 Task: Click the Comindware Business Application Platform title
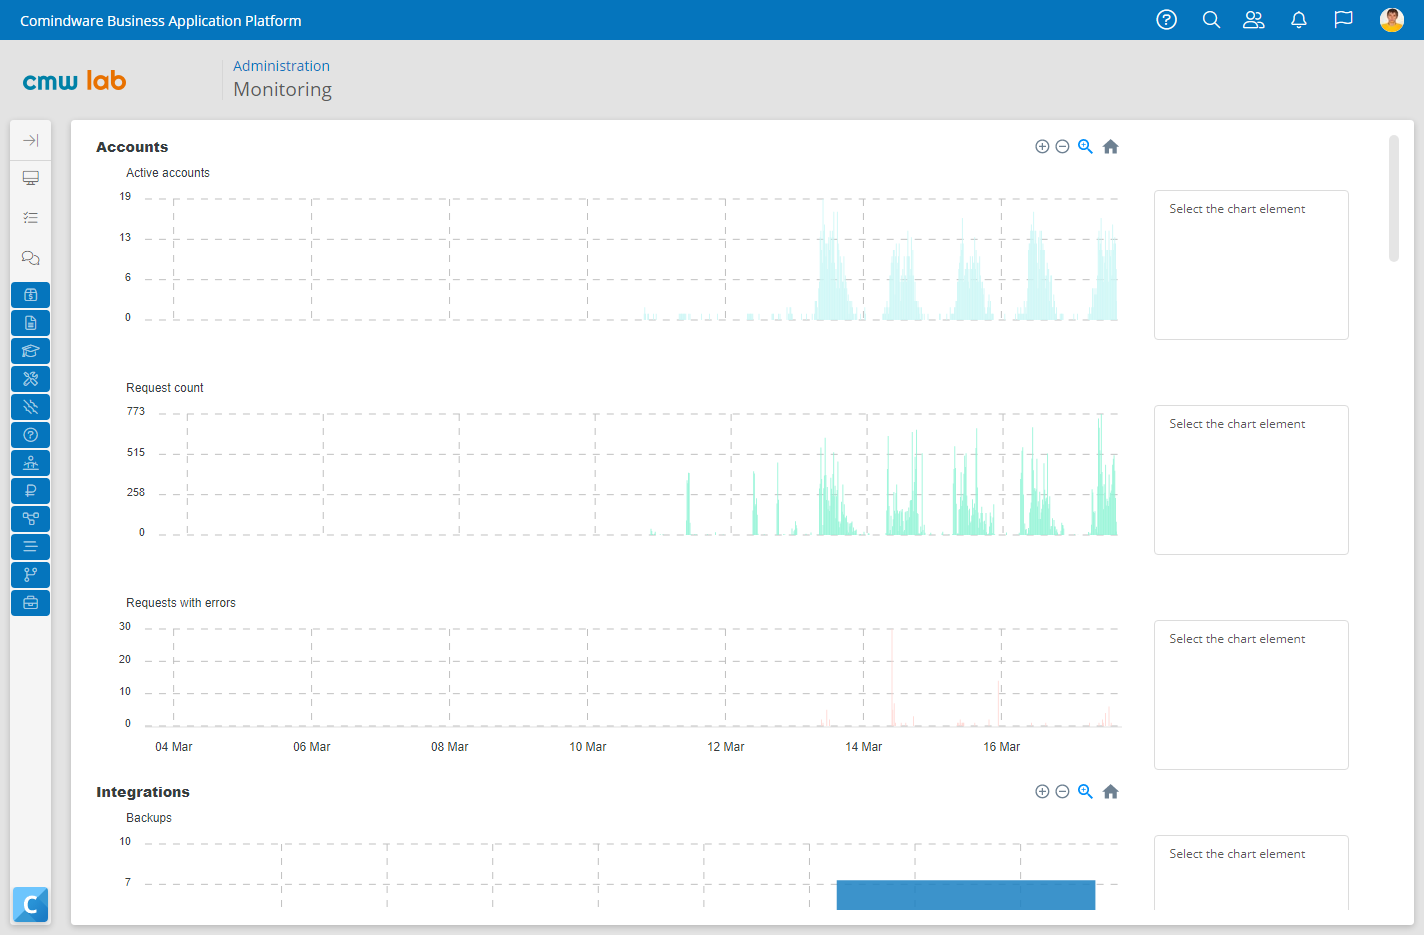161,20
